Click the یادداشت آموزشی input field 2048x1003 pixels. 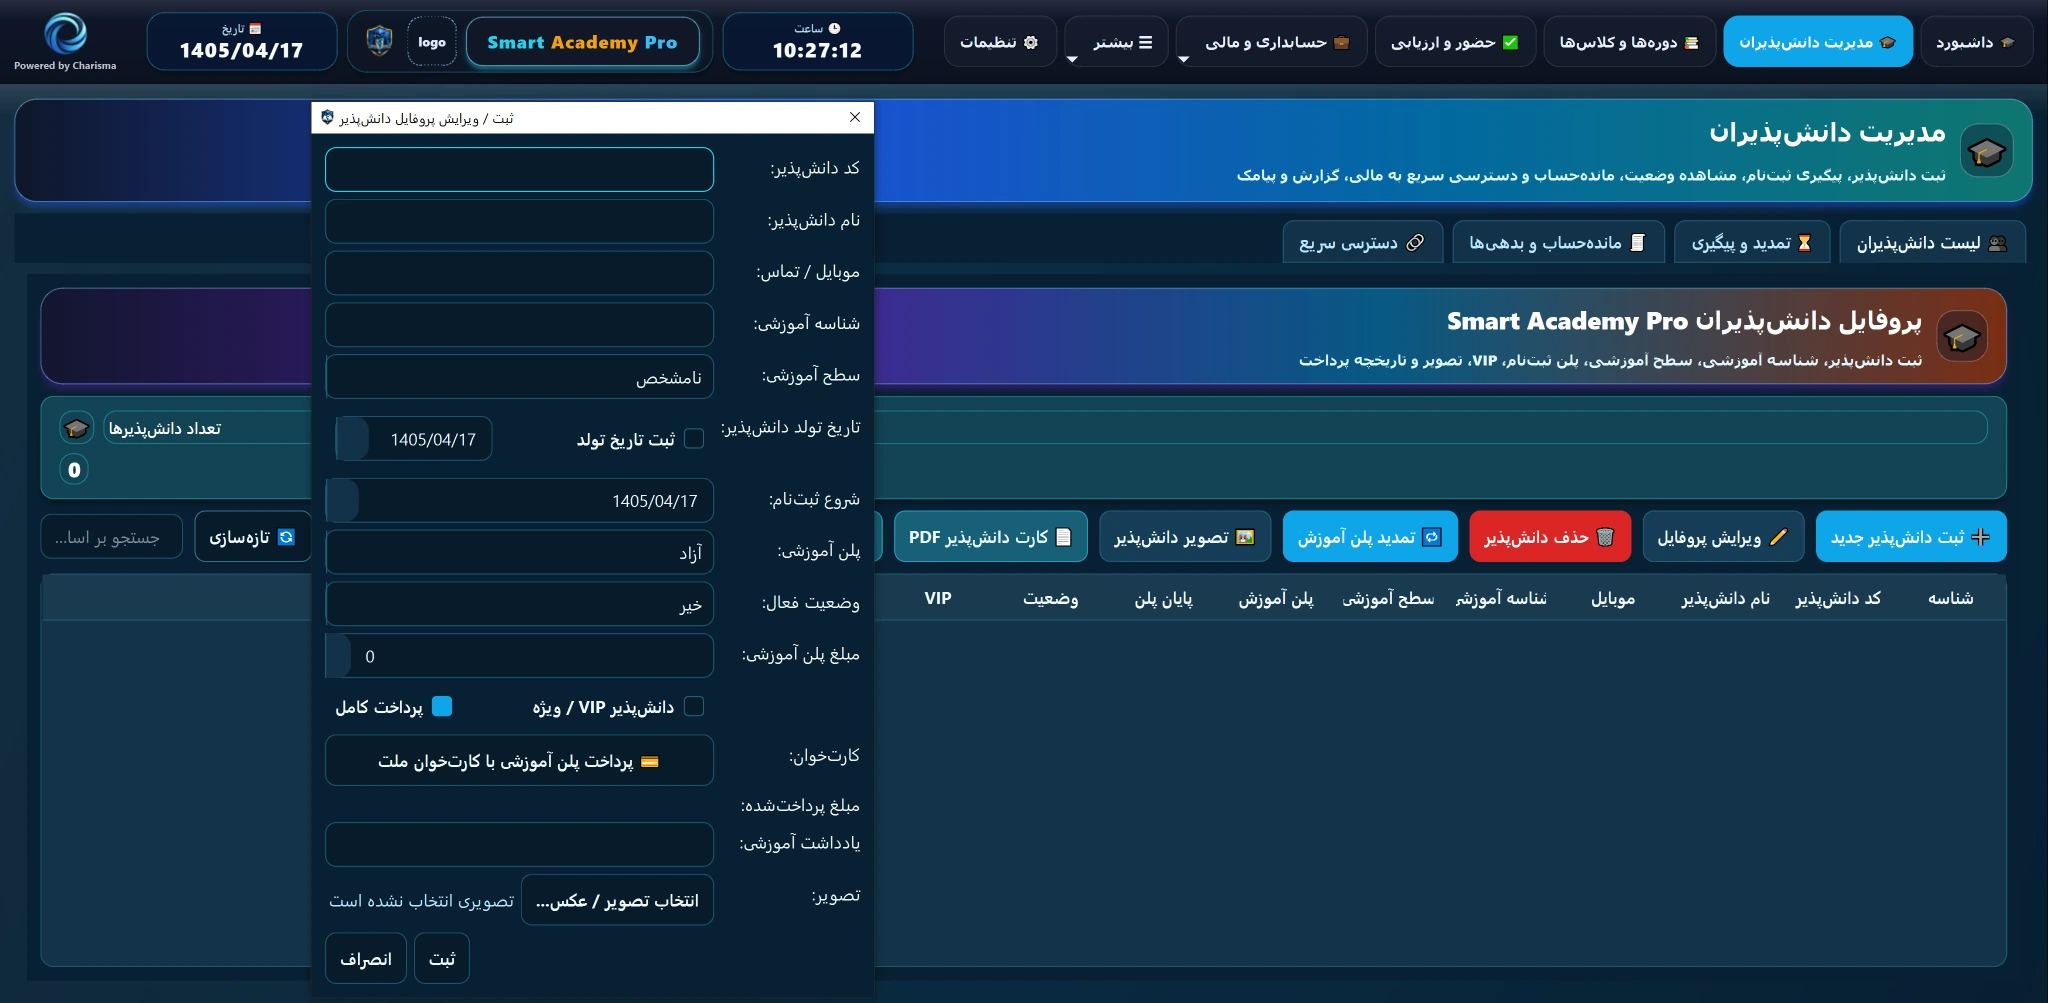519,844
